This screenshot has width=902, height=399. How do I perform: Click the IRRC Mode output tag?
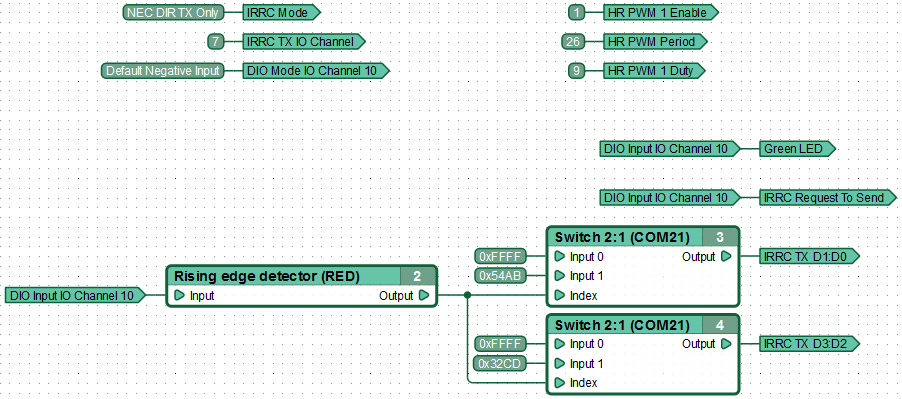(281, 12)
